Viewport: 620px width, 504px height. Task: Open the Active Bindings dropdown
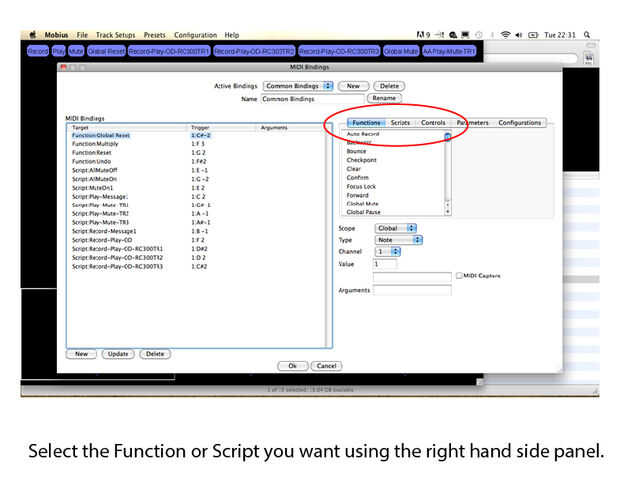pos(298,86)
